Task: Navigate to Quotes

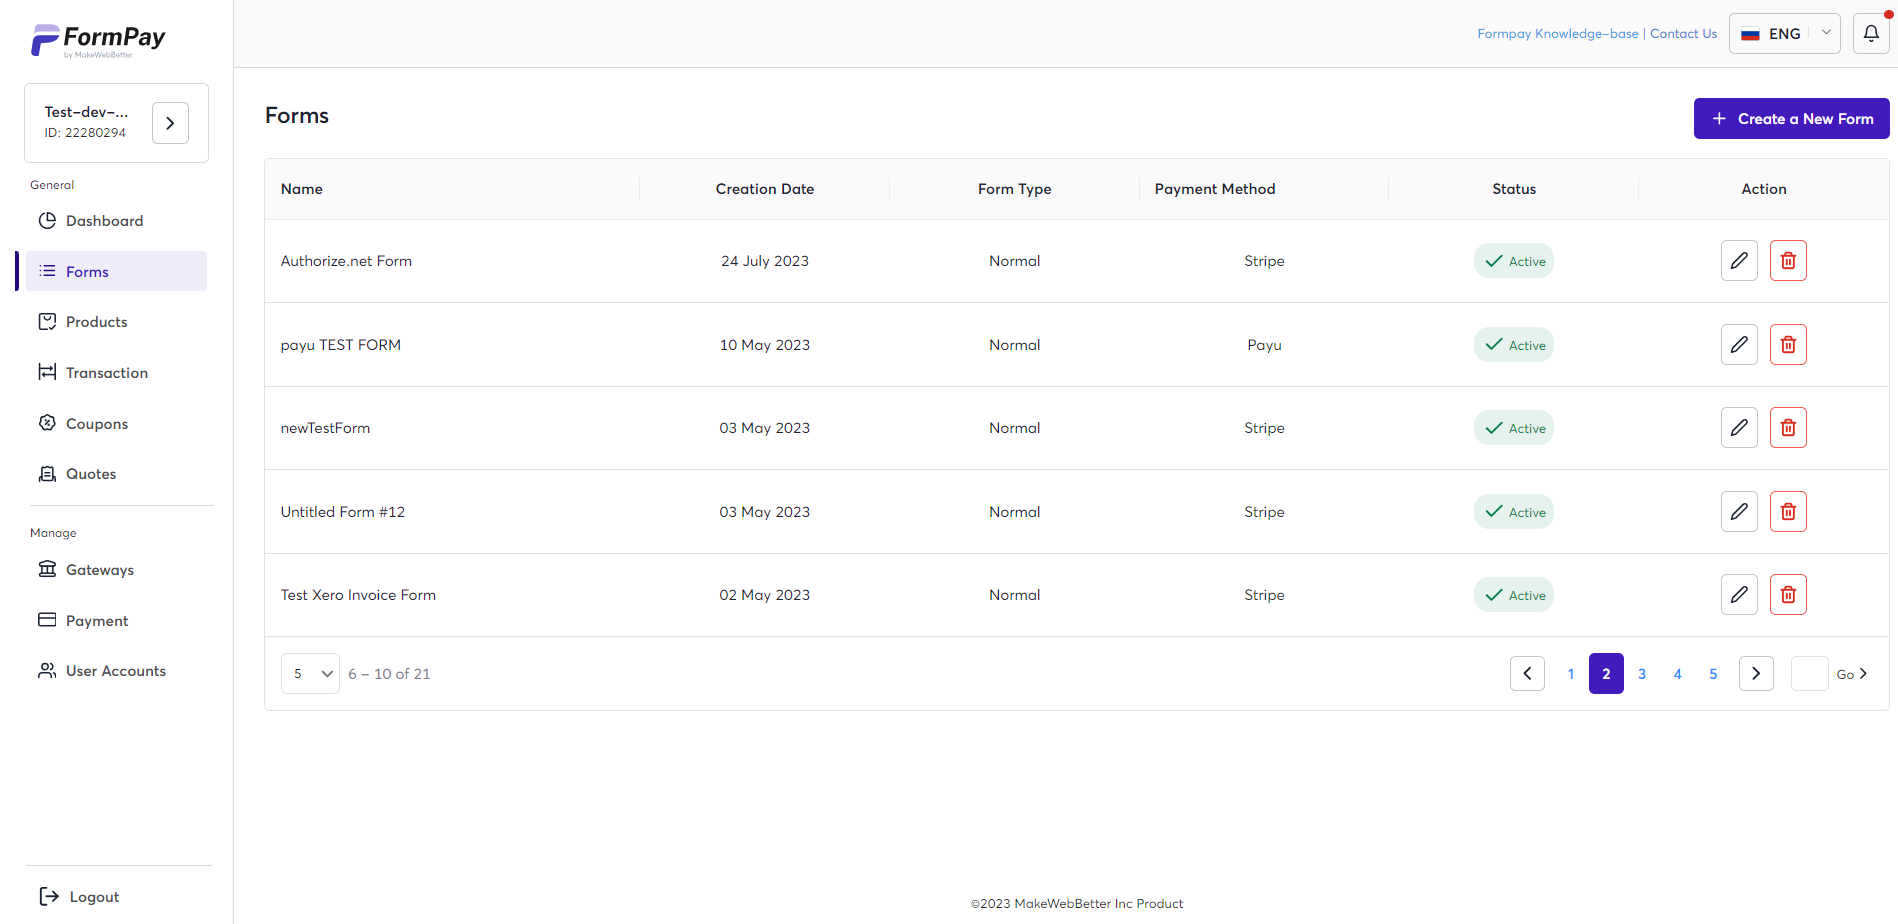Action: click(116, 474)
